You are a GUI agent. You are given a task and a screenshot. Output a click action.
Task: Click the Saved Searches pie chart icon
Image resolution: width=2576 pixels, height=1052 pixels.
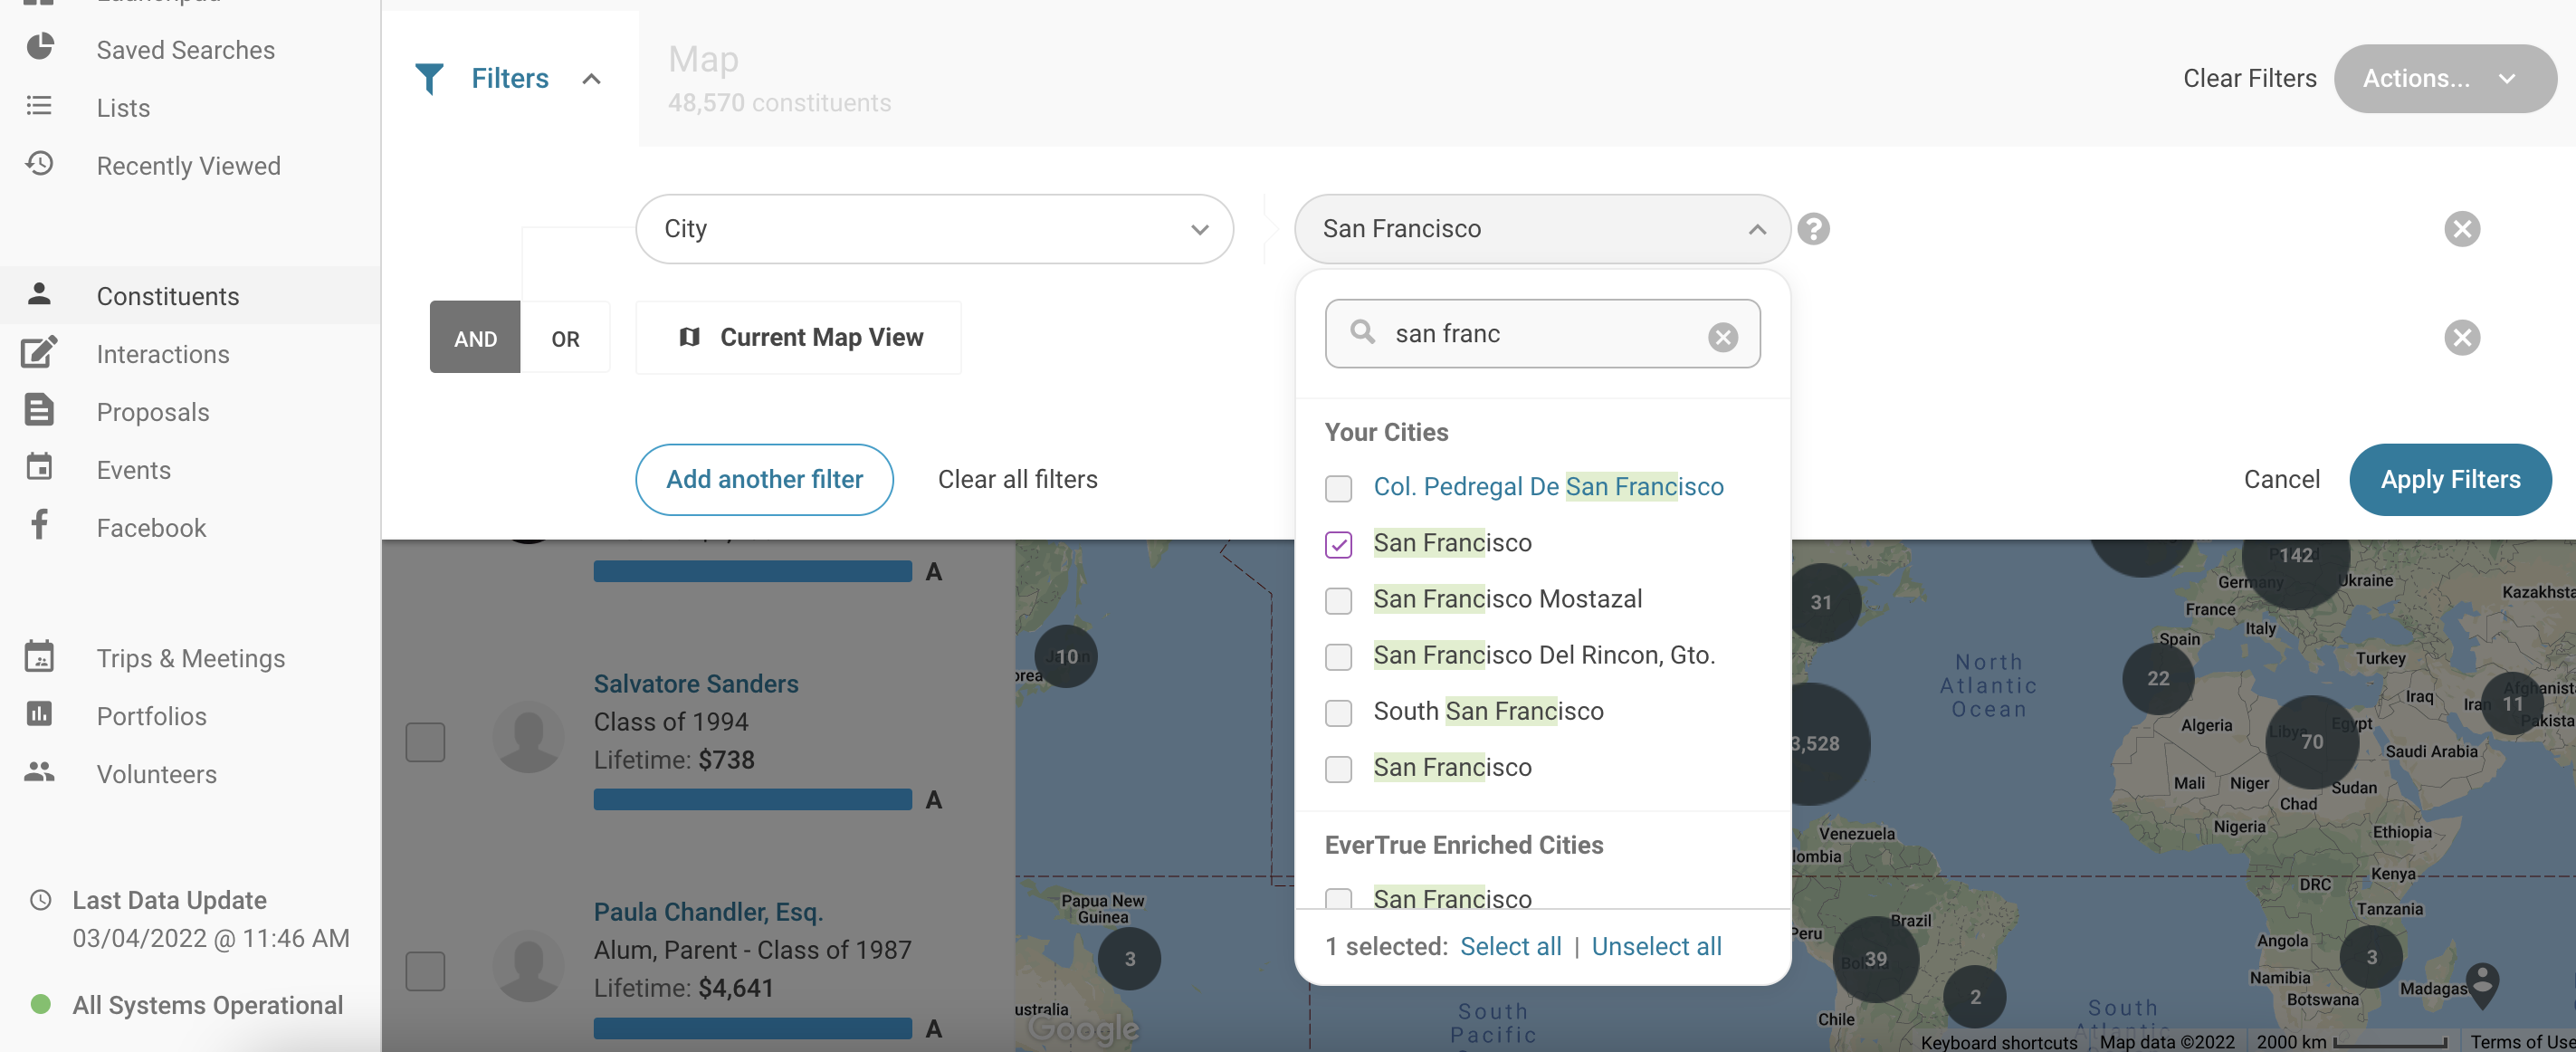coord(40,48)
